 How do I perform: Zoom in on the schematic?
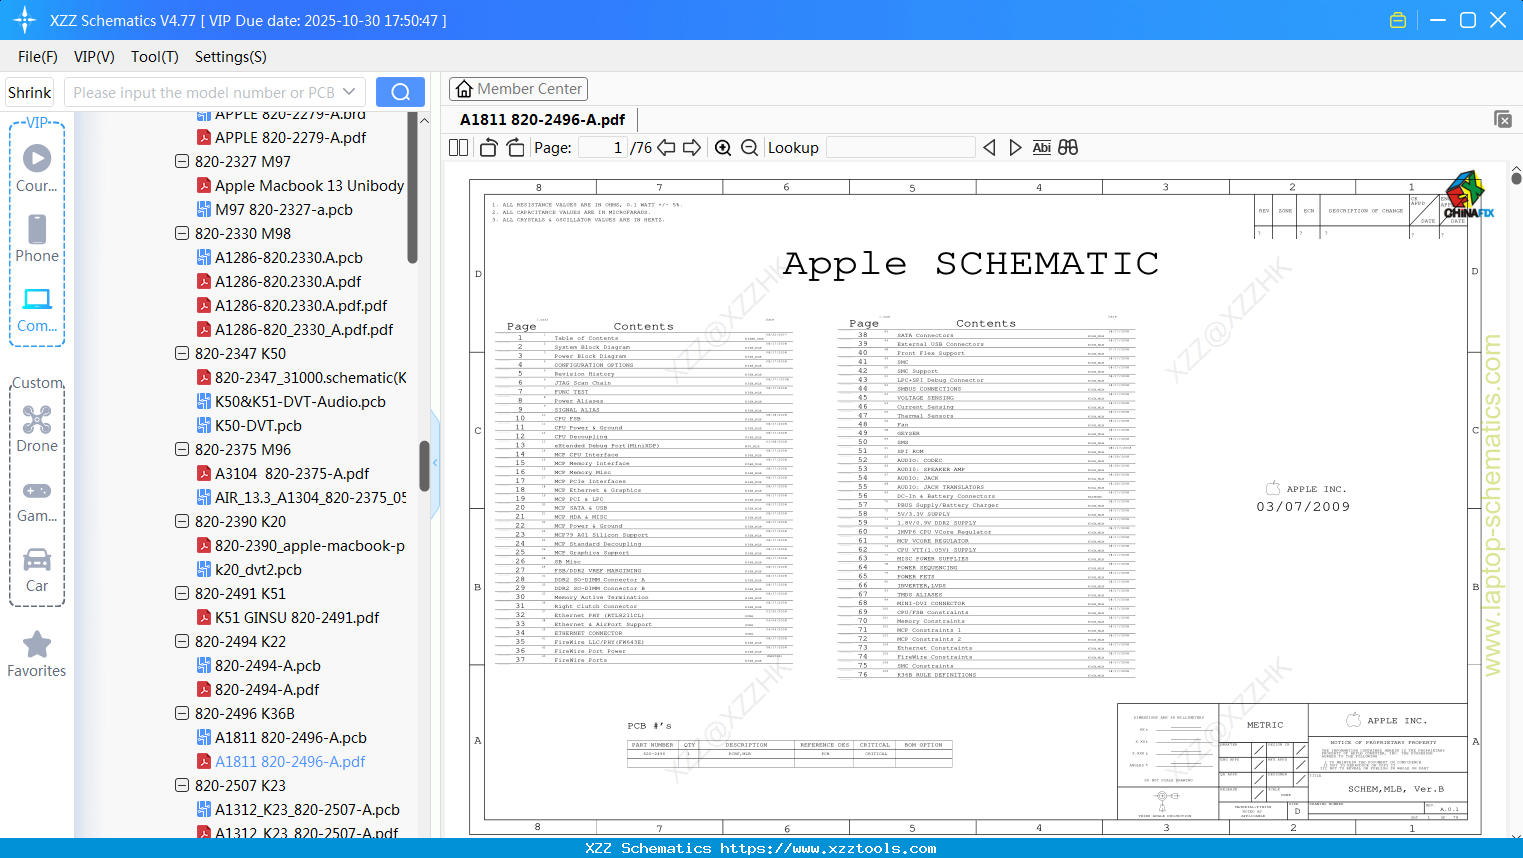click(x=724, y=148)
